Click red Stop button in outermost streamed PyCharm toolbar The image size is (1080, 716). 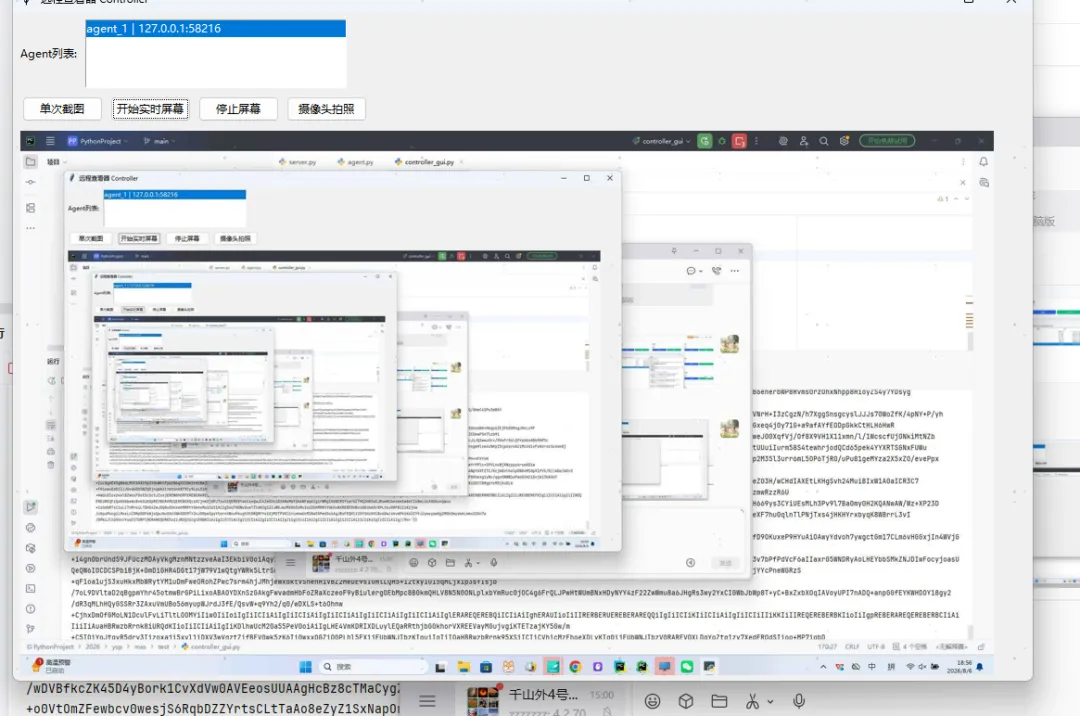point(740,141)
